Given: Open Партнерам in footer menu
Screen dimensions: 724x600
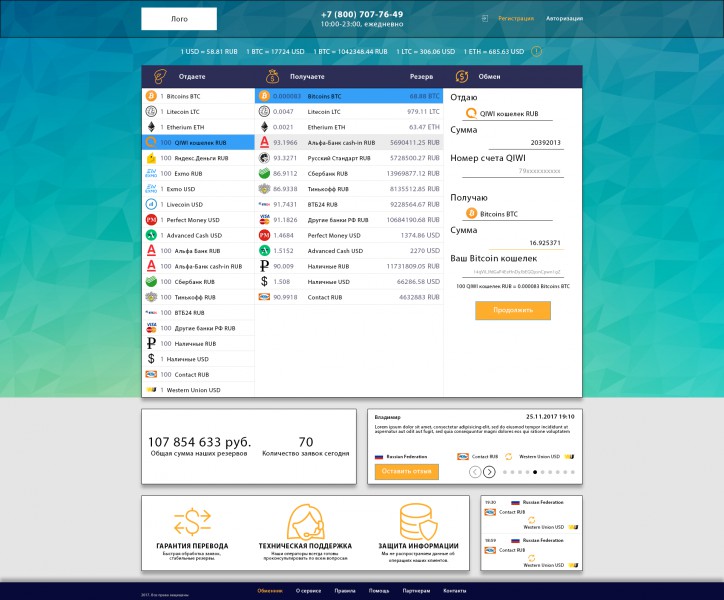Looking at the screenshot, I should coord(416,591).
